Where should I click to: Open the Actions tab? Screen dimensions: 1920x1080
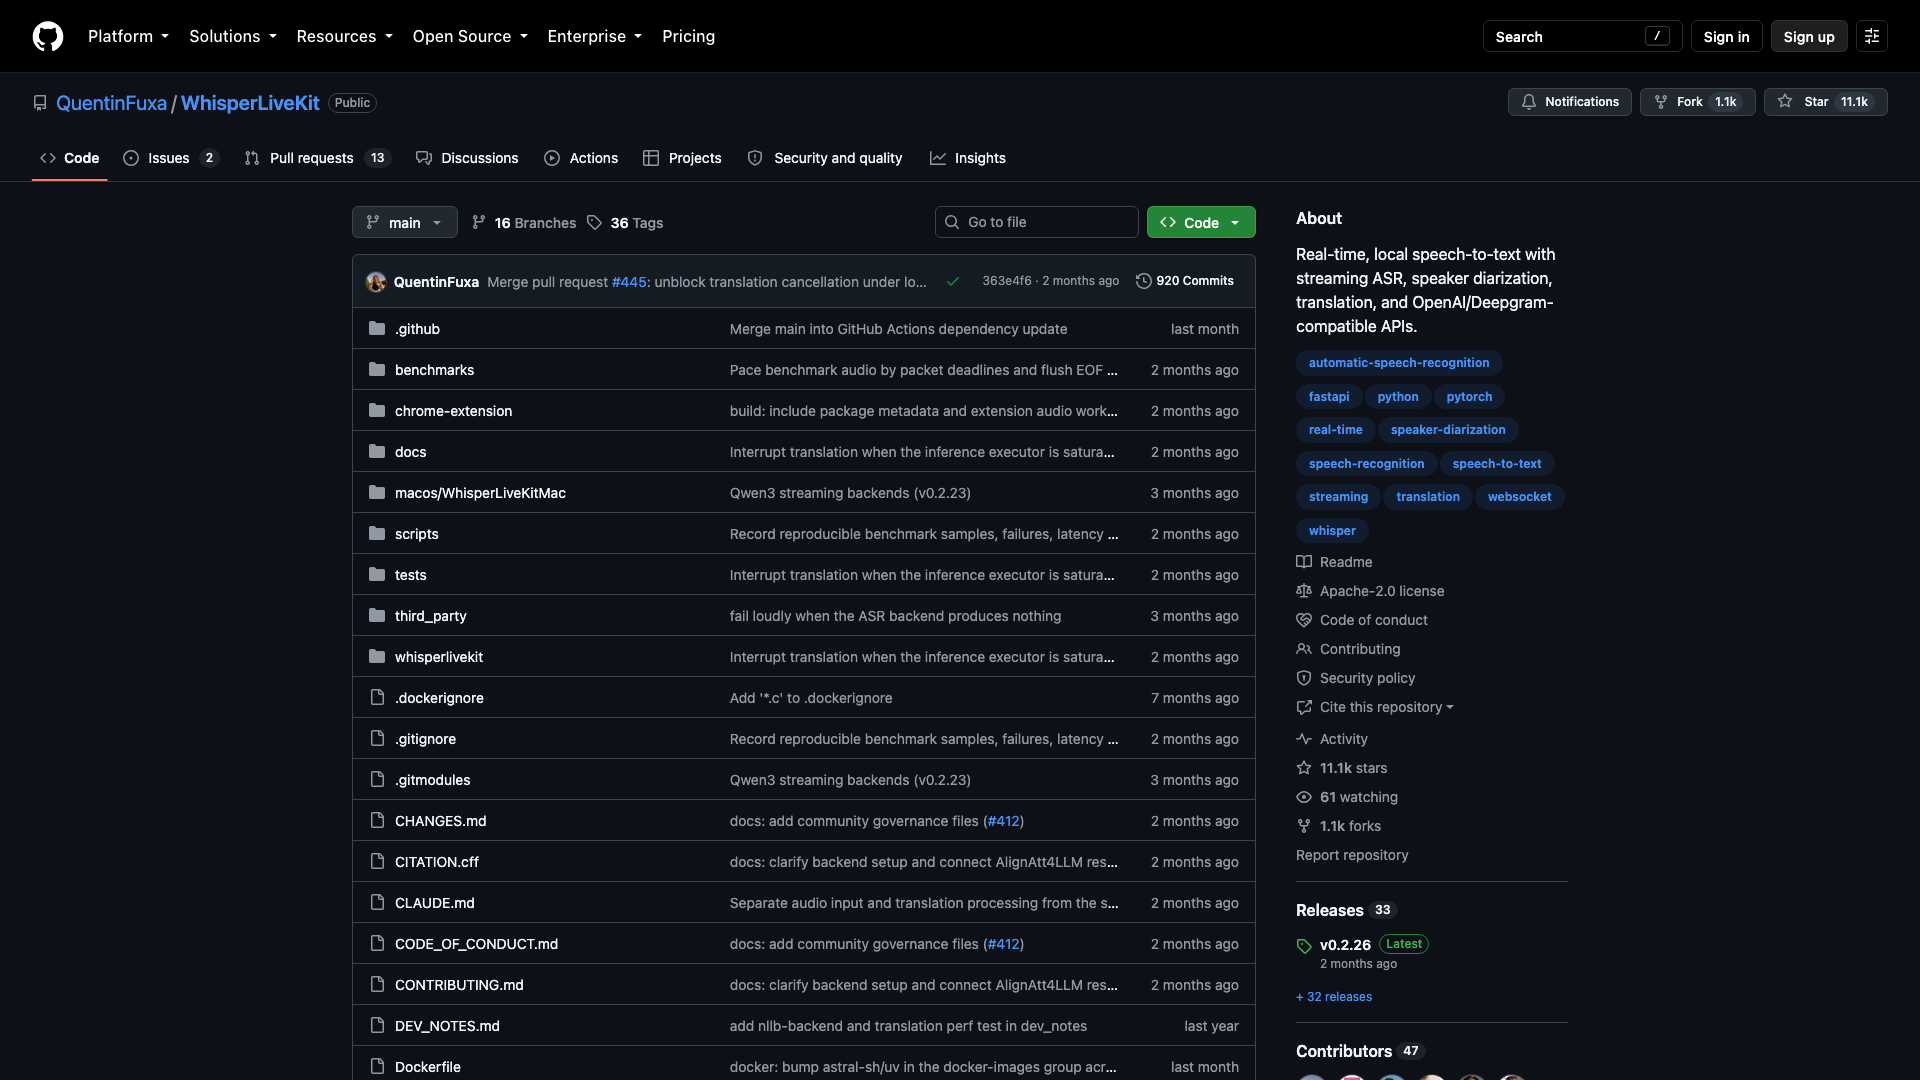581,158
